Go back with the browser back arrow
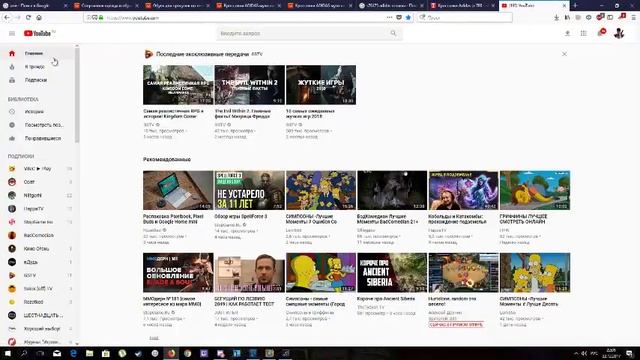Screen dimensions: 640x360 pos(7,18)
